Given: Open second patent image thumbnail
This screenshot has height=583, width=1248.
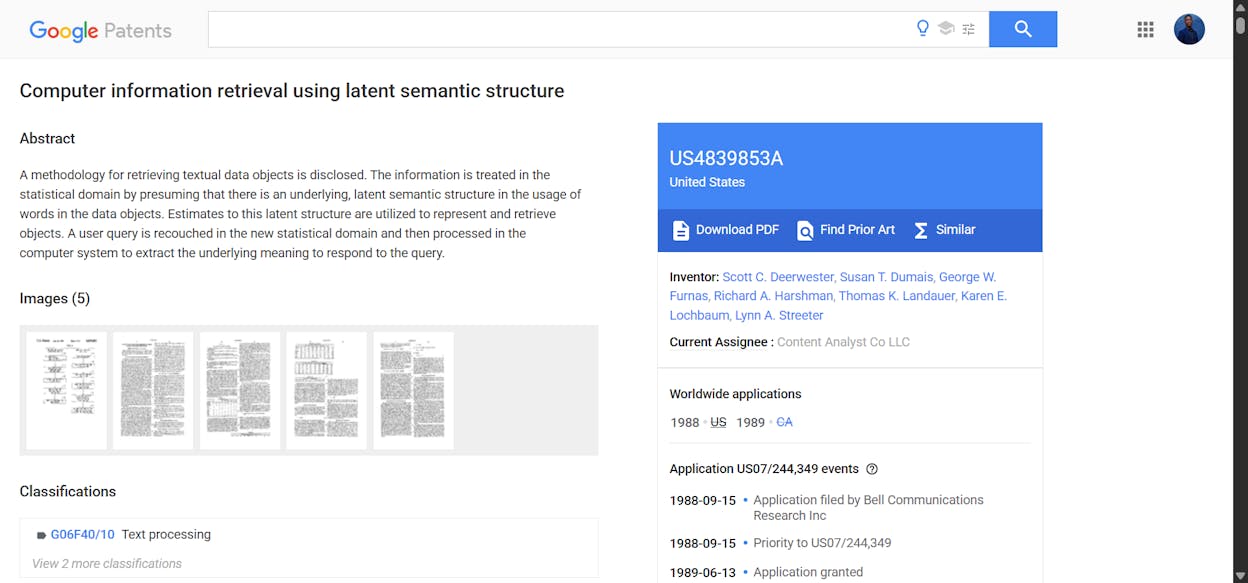Looking at the screenshot, I should [153, 390].
